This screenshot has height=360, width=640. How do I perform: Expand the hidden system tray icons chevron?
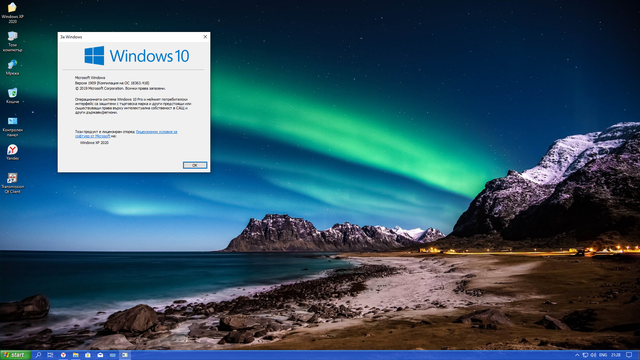(x=577, y=355)
